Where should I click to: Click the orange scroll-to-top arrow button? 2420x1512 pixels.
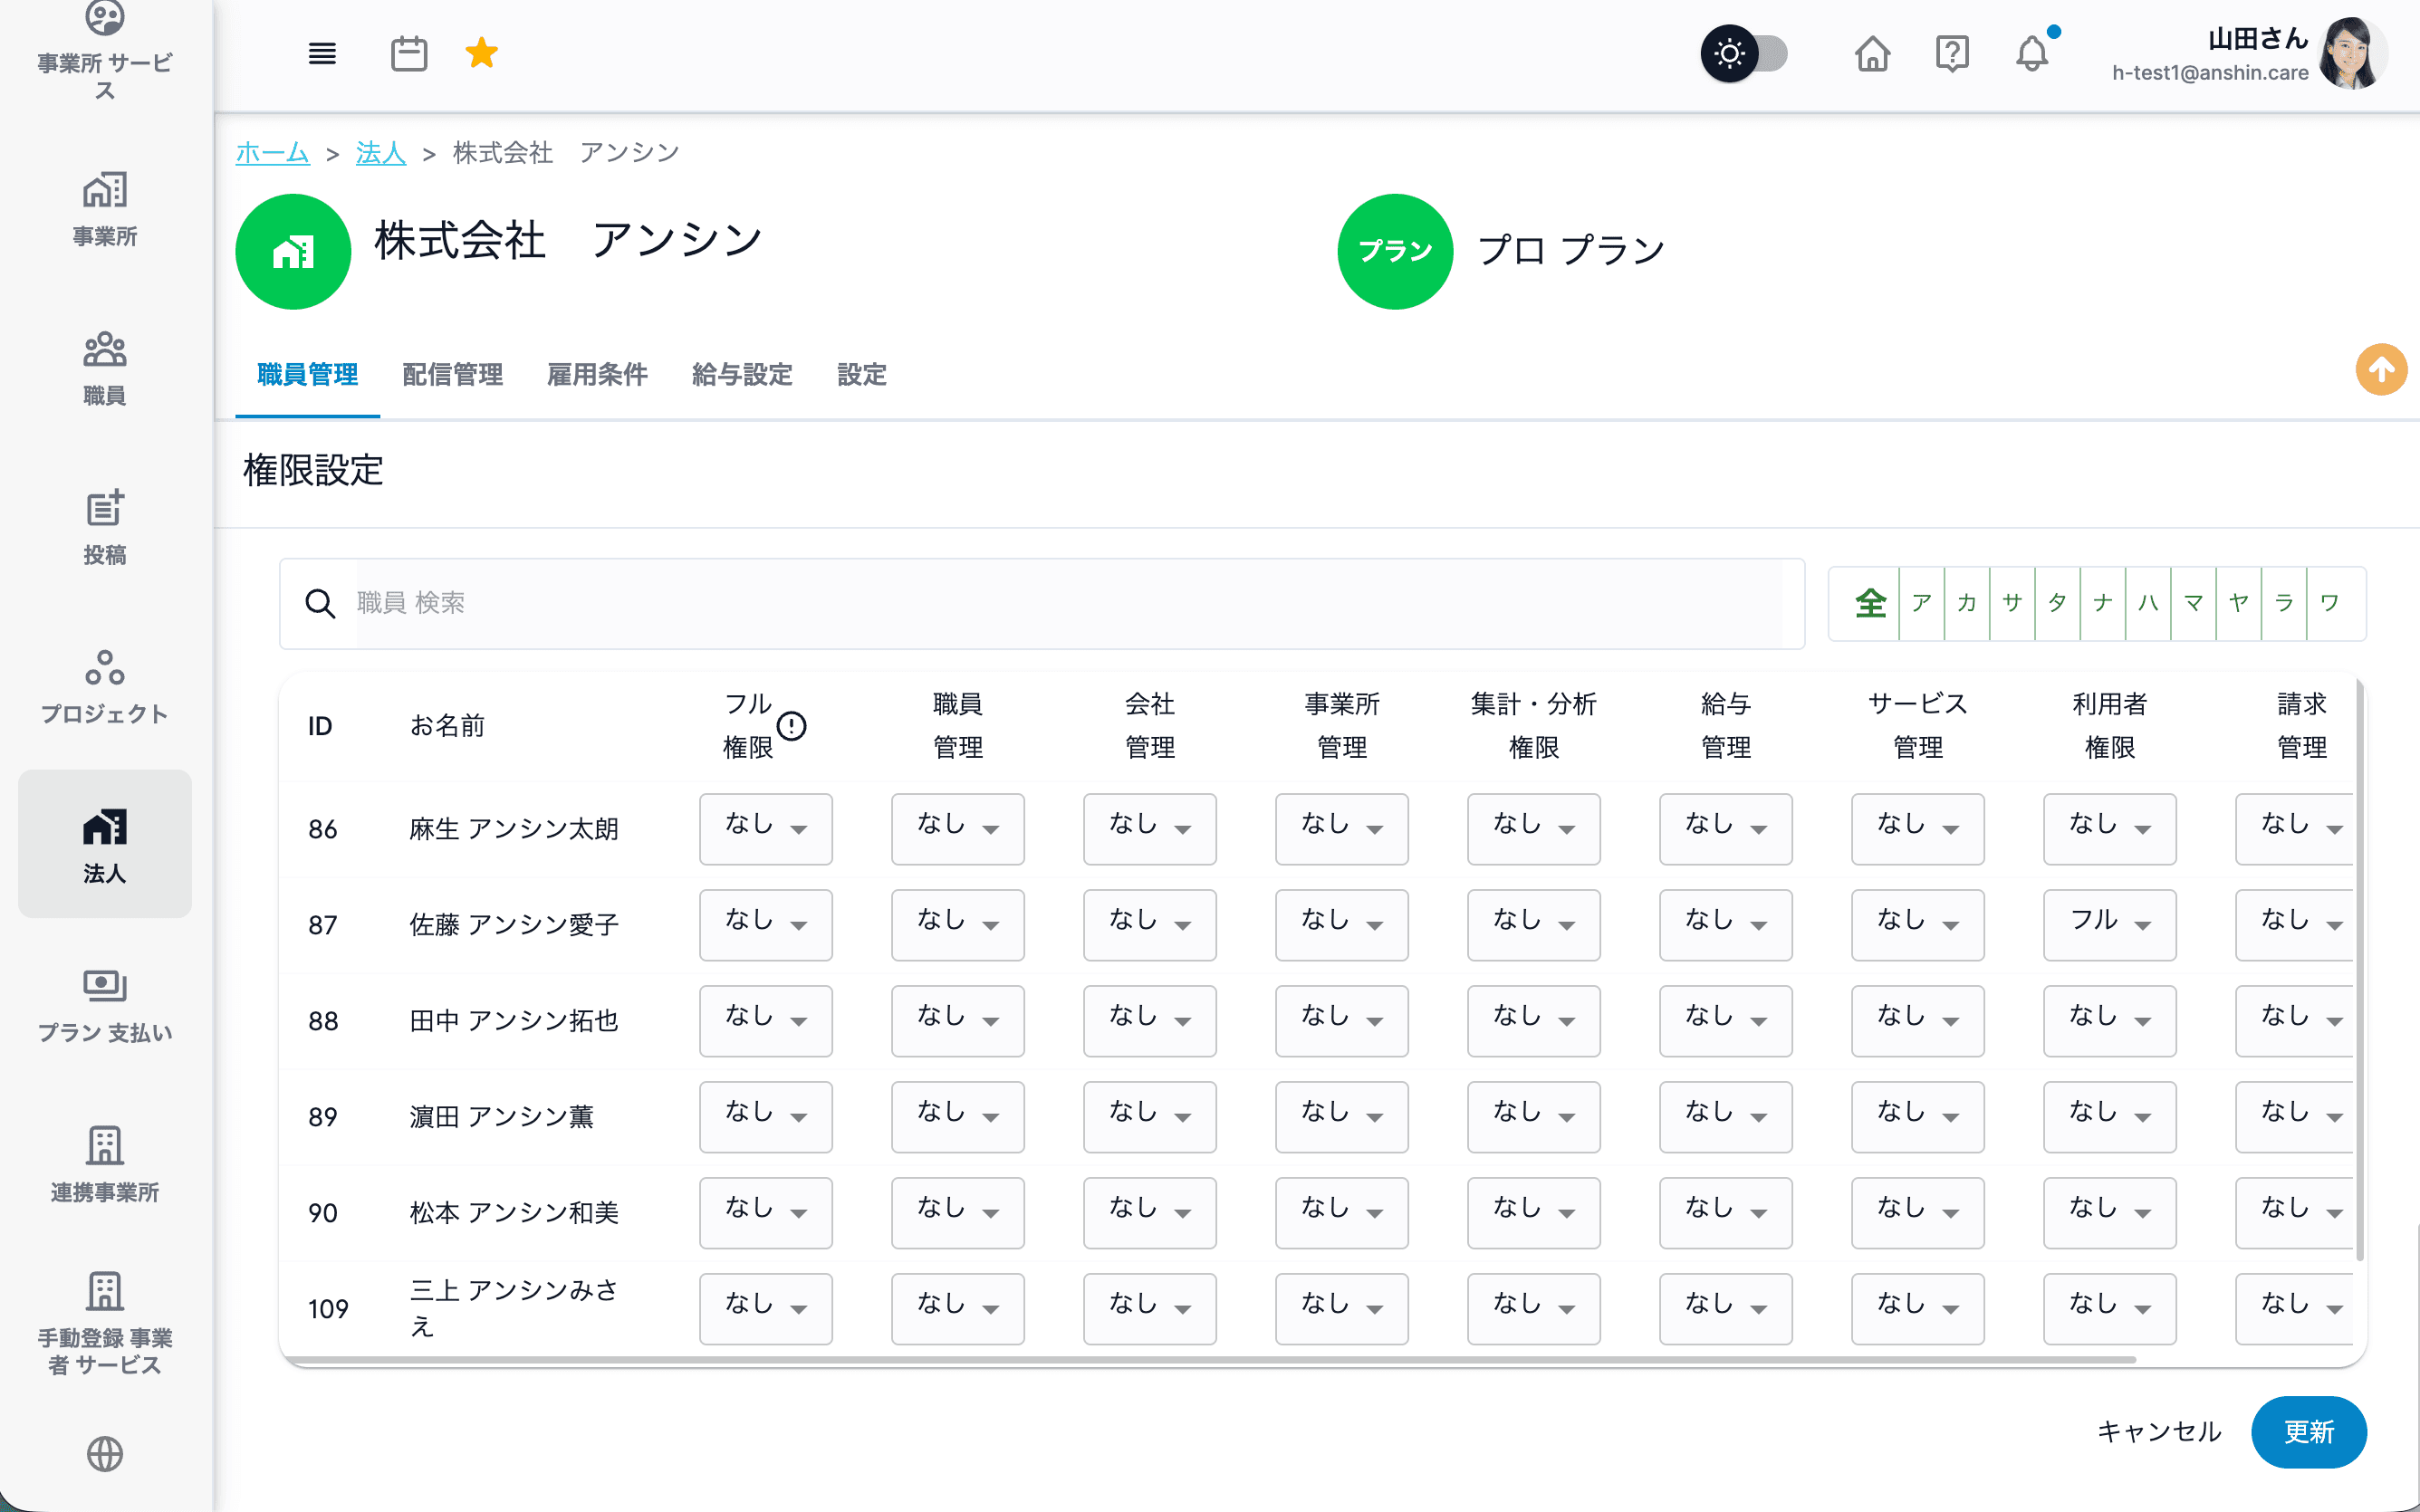(2381, 370)
